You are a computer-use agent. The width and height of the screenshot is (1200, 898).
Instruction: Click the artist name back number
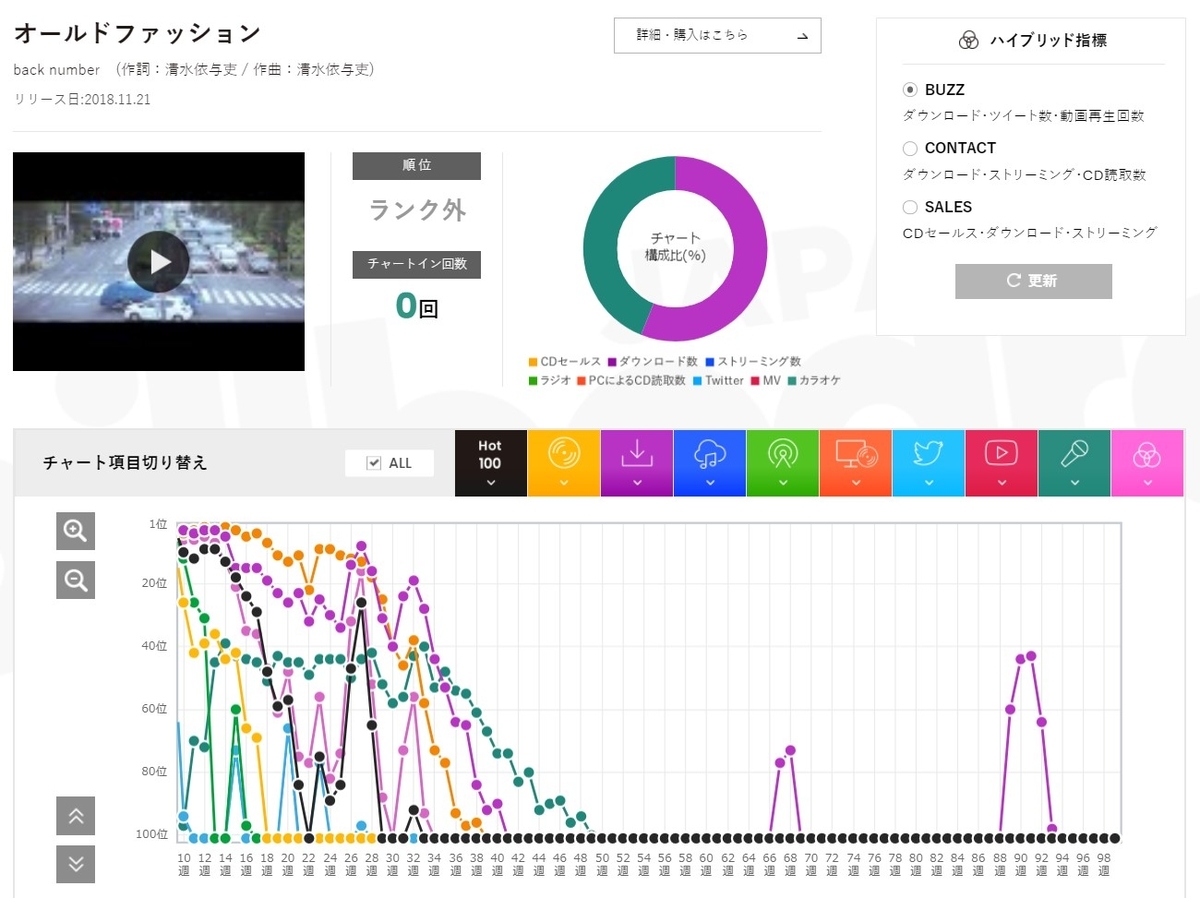pyautogui.click(x=57, y=70)
